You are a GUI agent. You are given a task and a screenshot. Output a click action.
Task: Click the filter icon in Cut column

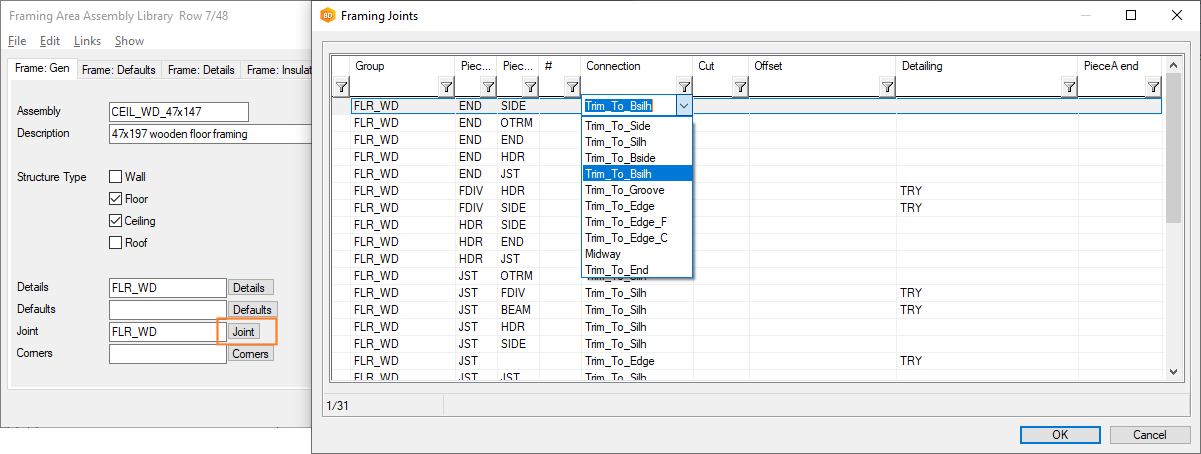click(740, 88)
